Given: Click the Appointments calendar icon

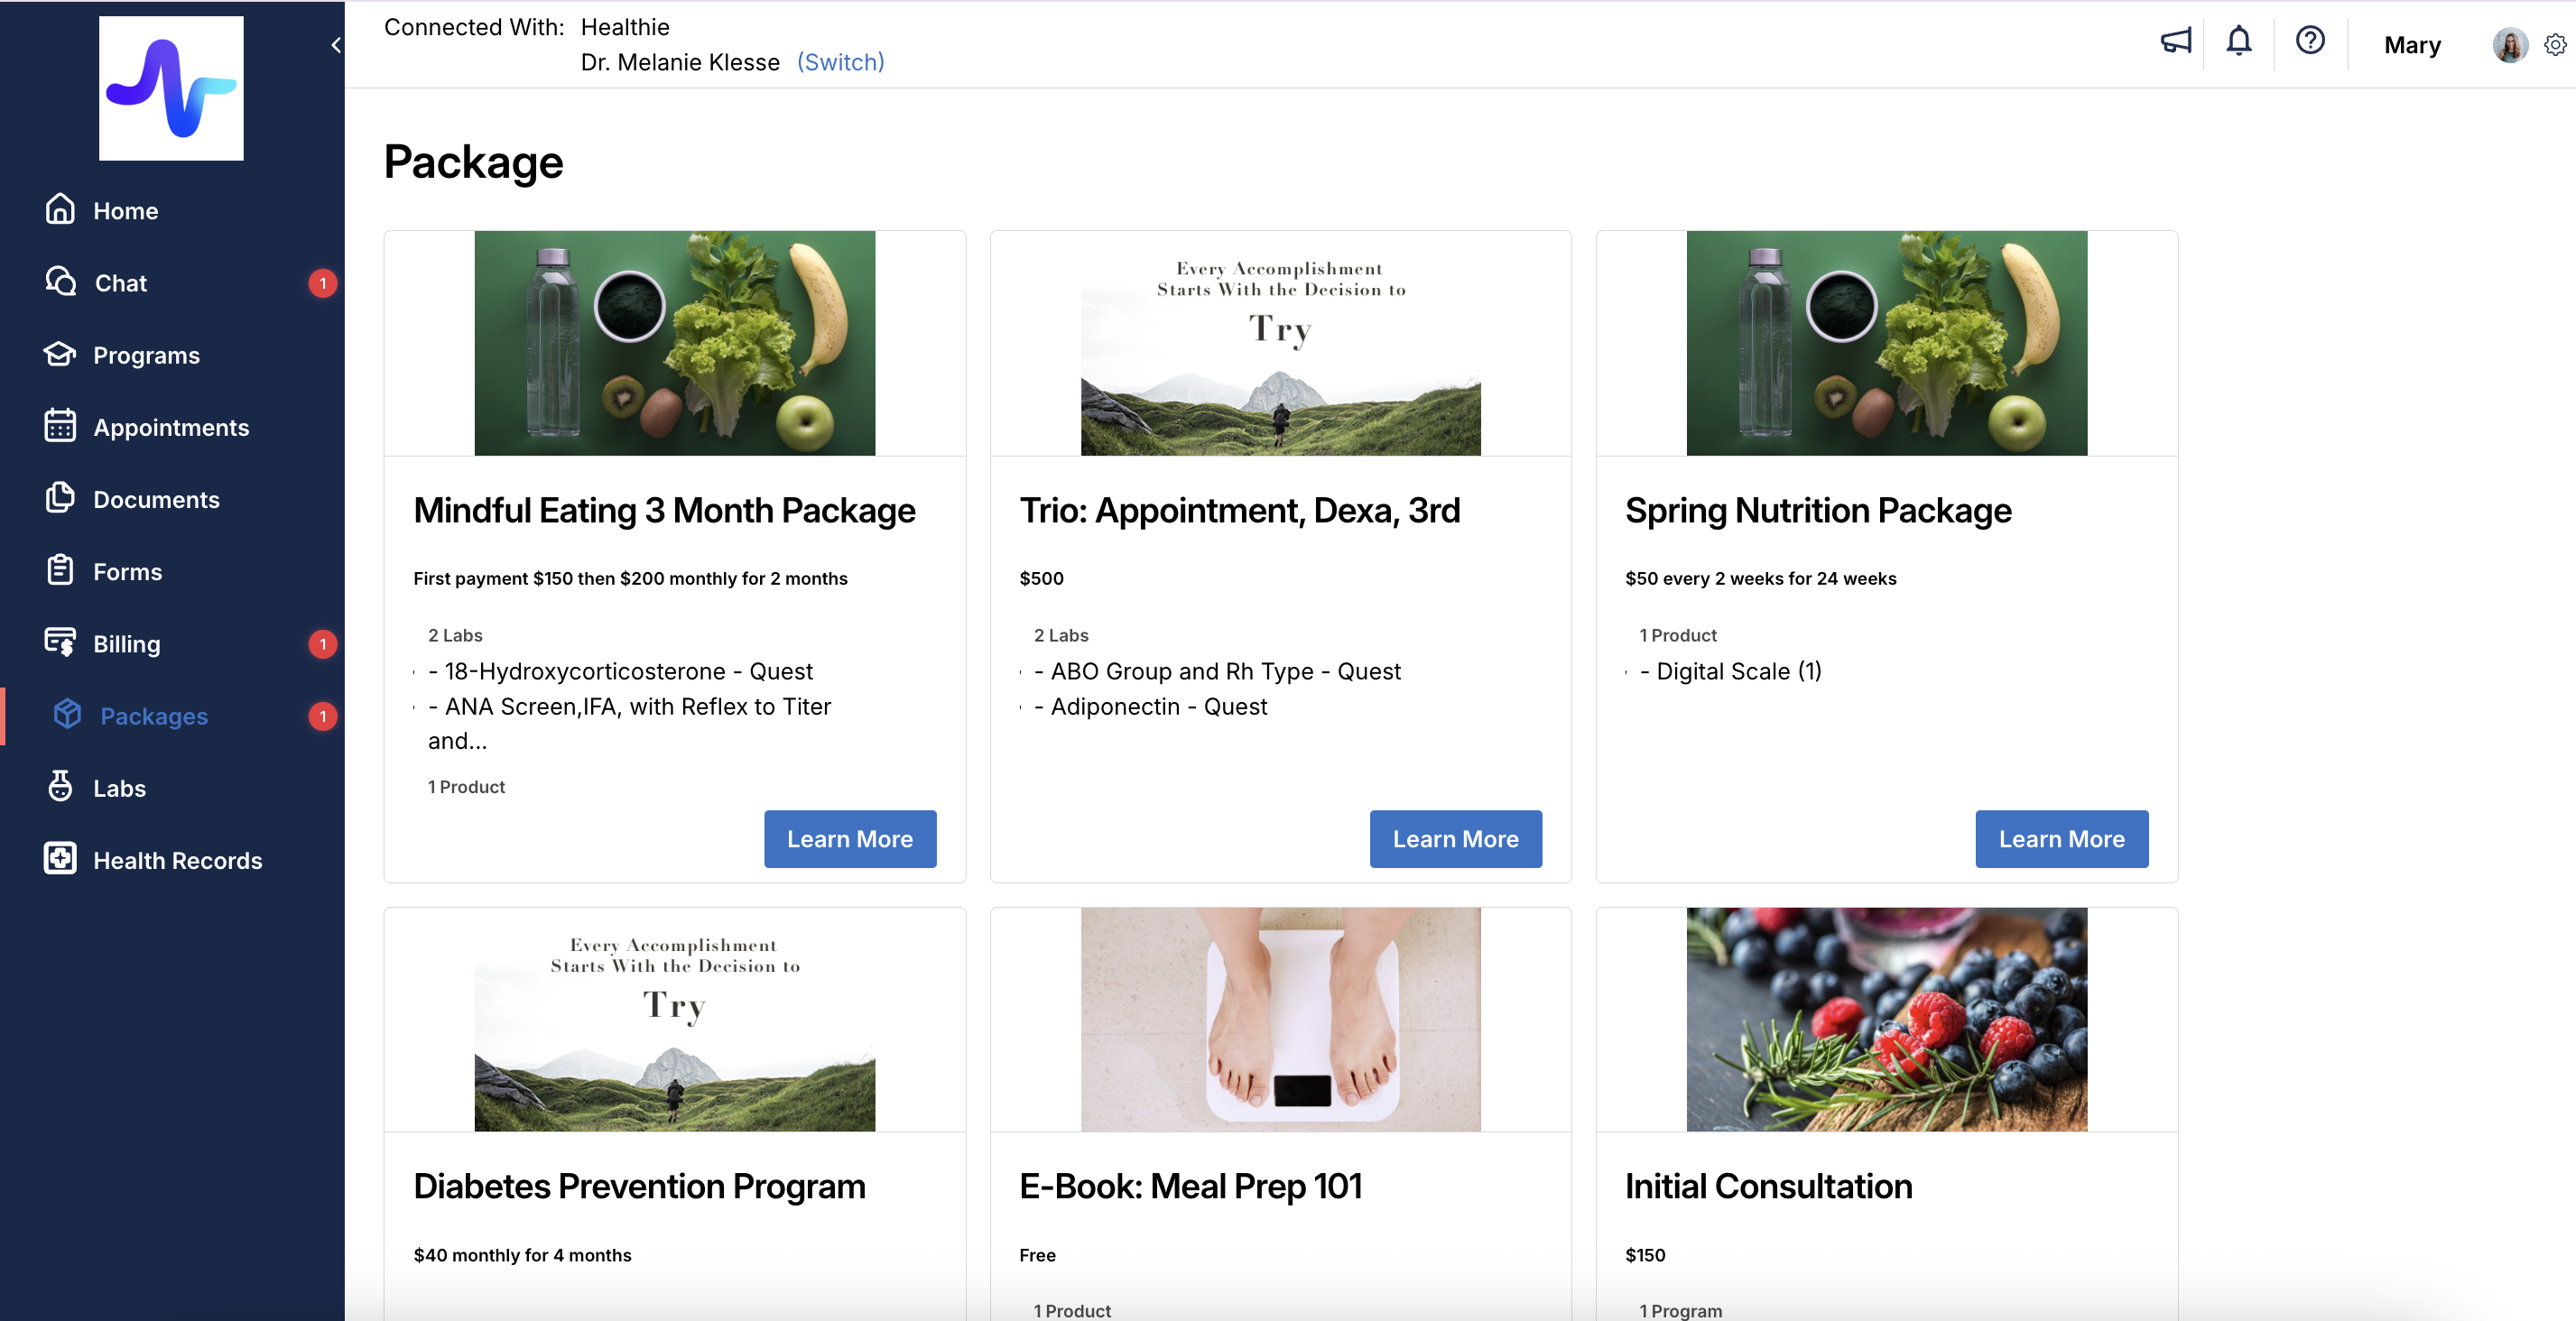Looking at the screenshot, I should coord(60,426).
